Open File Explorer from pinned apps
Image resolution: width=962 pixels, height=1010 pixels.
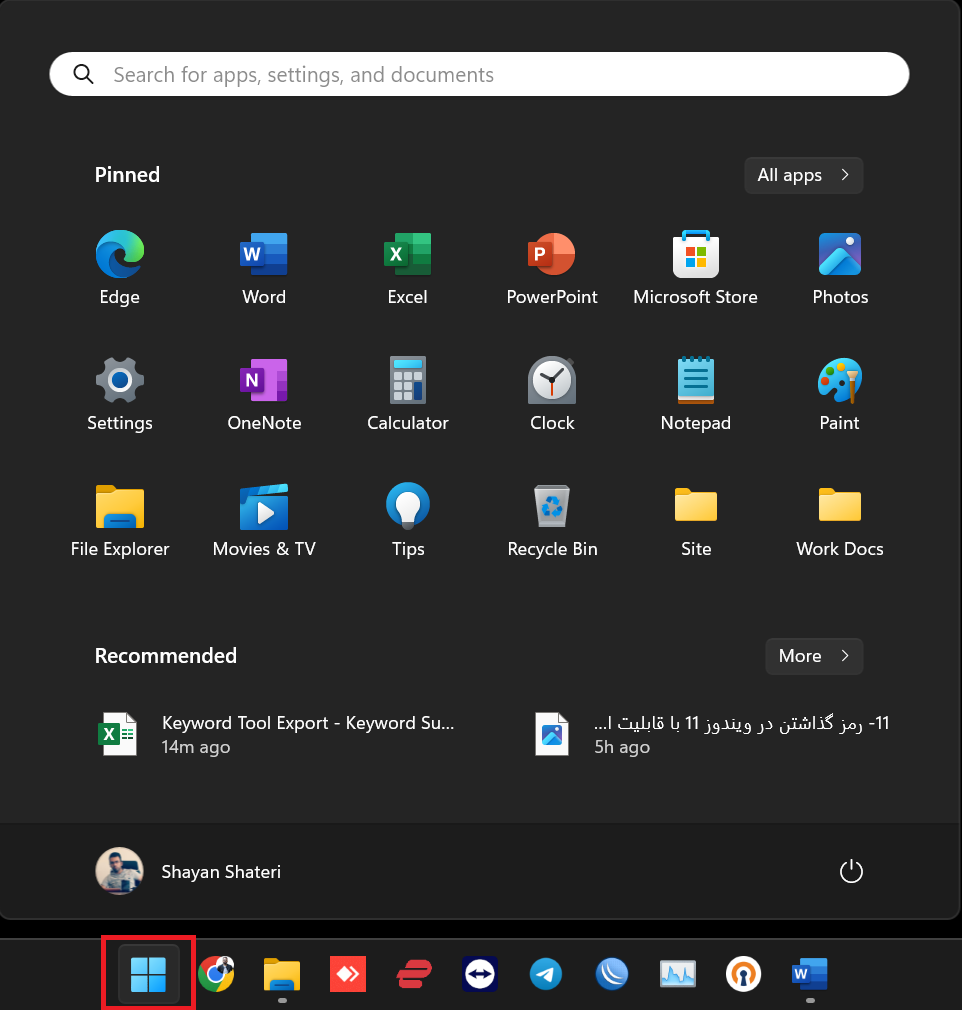120,520
